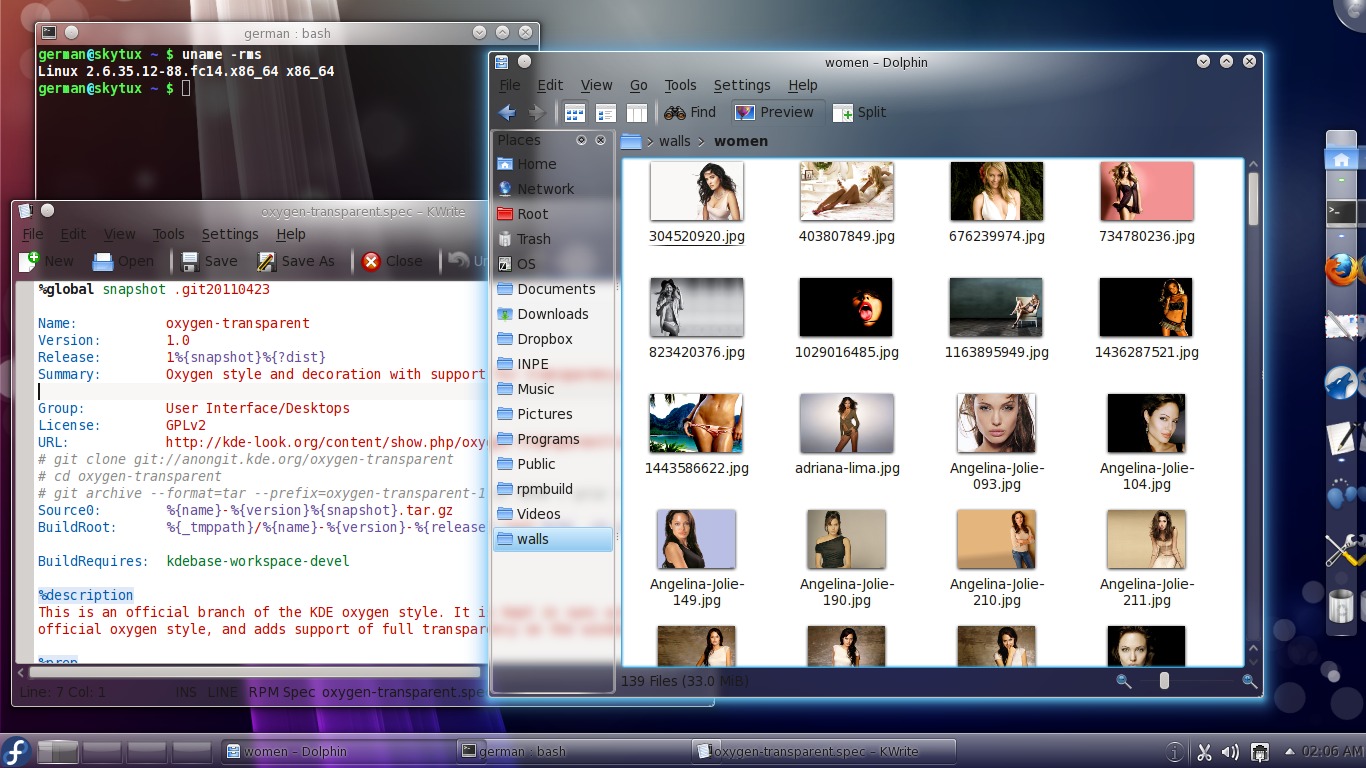Open KWrite's Help menu
This screenshot has width=1366, height=768.
(x=291, y=234)
